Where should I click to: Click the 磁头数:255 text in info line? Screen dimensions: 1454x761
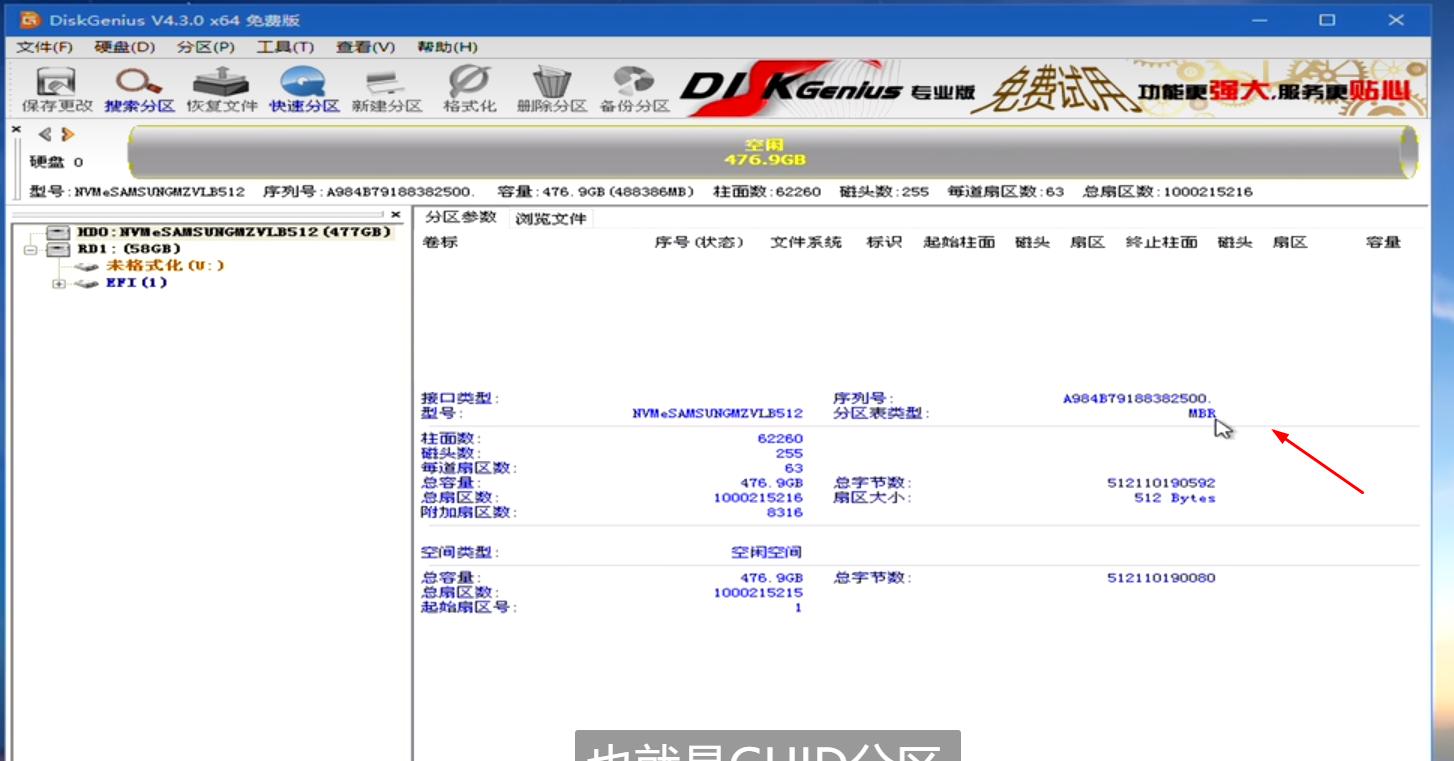click(x=884, y=192)
